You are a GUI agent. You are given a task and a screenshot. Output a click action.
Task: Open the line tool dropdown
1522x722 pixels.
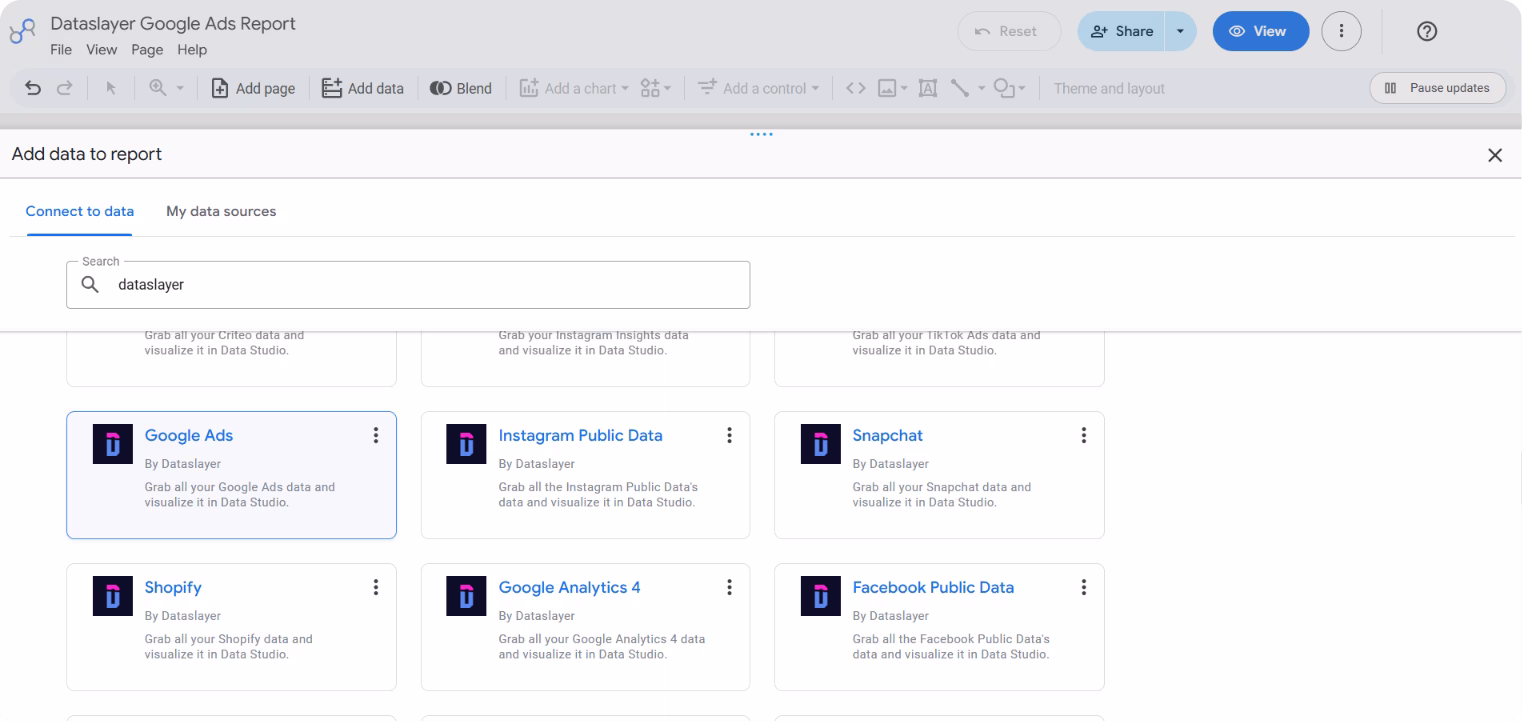(967, 88)
